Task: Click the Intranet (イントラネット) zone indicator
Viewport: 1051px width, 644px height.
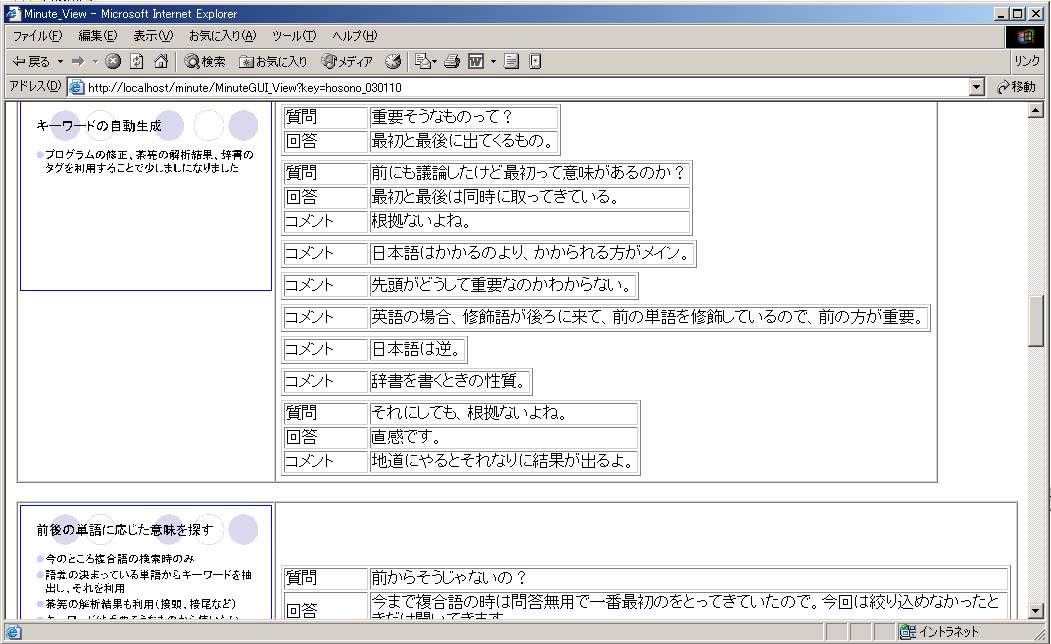Action: 940,631
